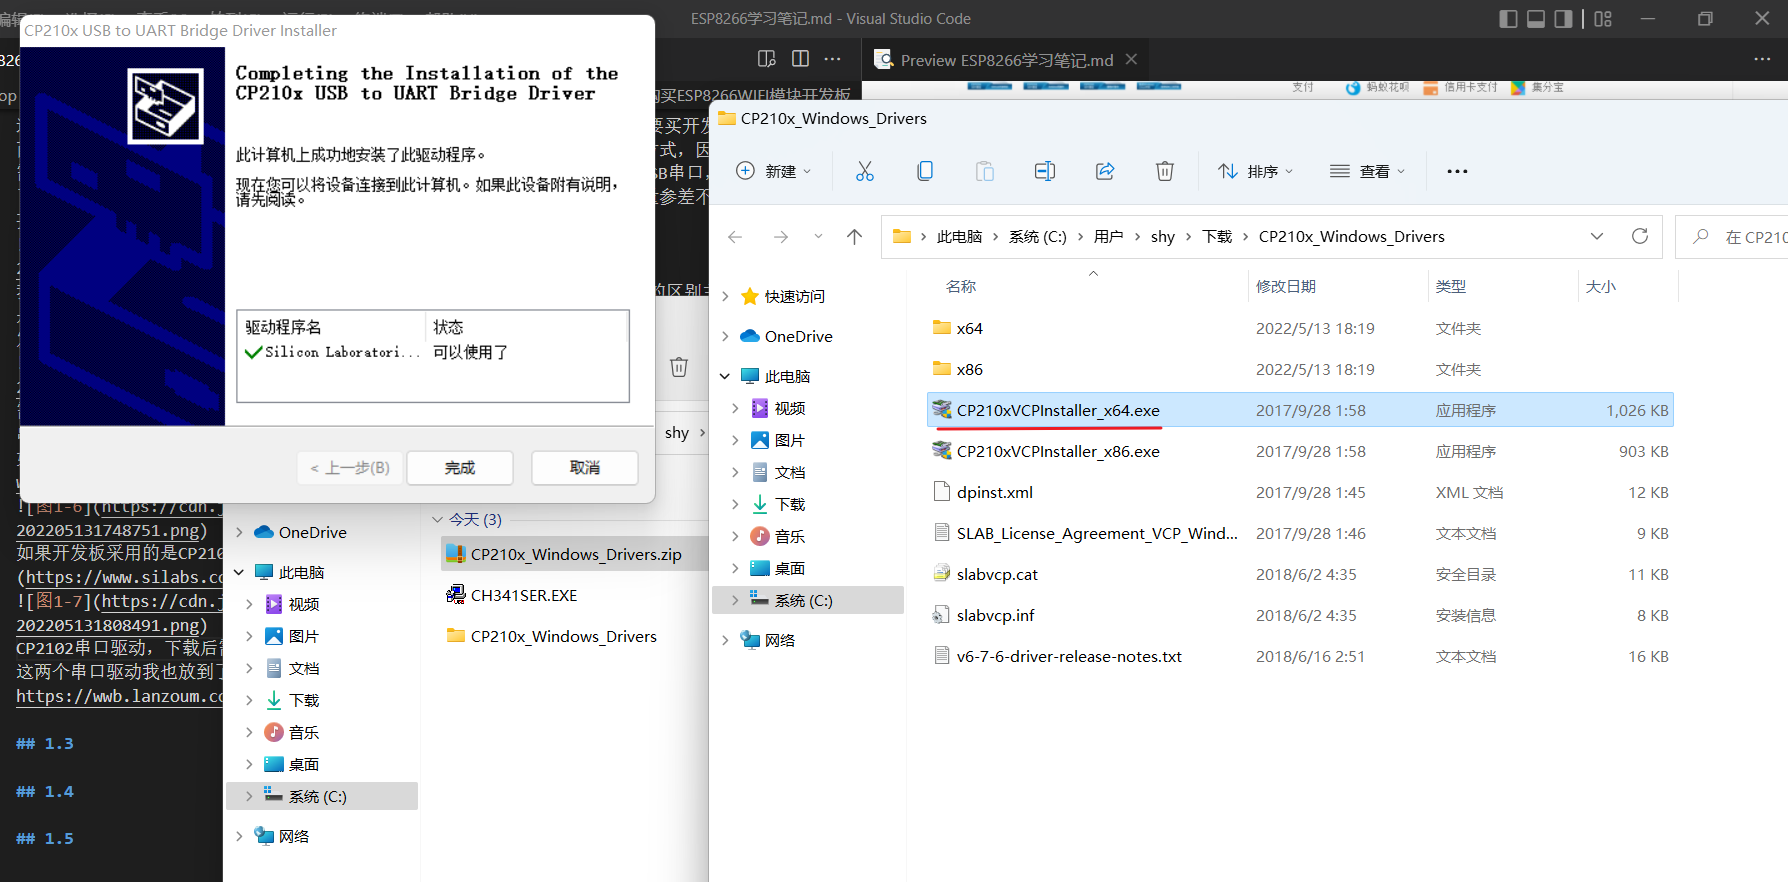Screen dimensions: 1788x882
Task: Click the slabvcp.inf file icon
Action: 941,615
